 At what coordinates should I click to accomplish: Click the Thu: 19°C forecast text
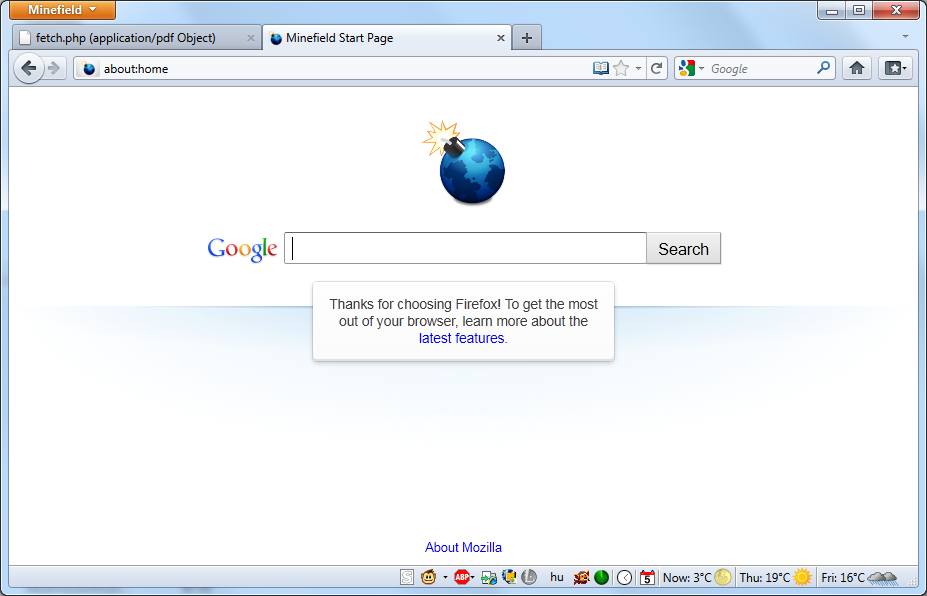point(765,578)
